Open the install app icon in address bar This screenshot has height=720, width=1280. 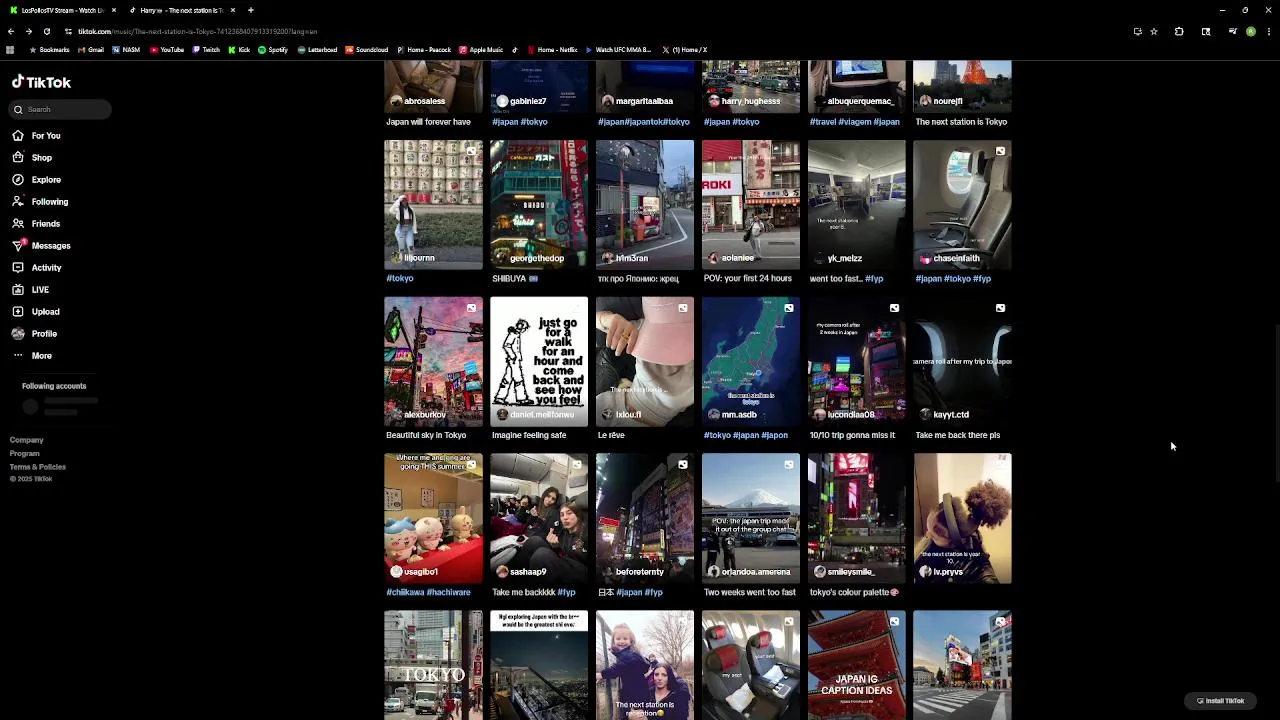coord(1137,32)
